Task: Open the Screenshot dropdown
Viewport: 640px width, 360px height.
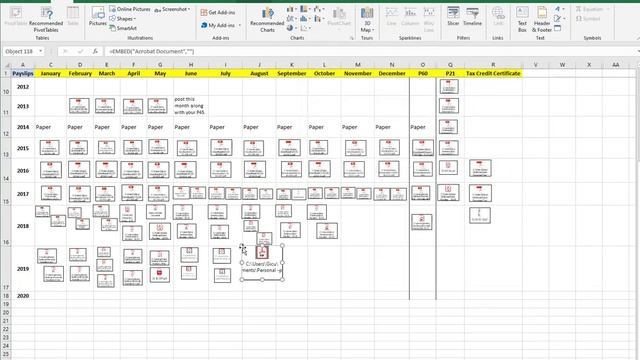Action: point(172,9)
